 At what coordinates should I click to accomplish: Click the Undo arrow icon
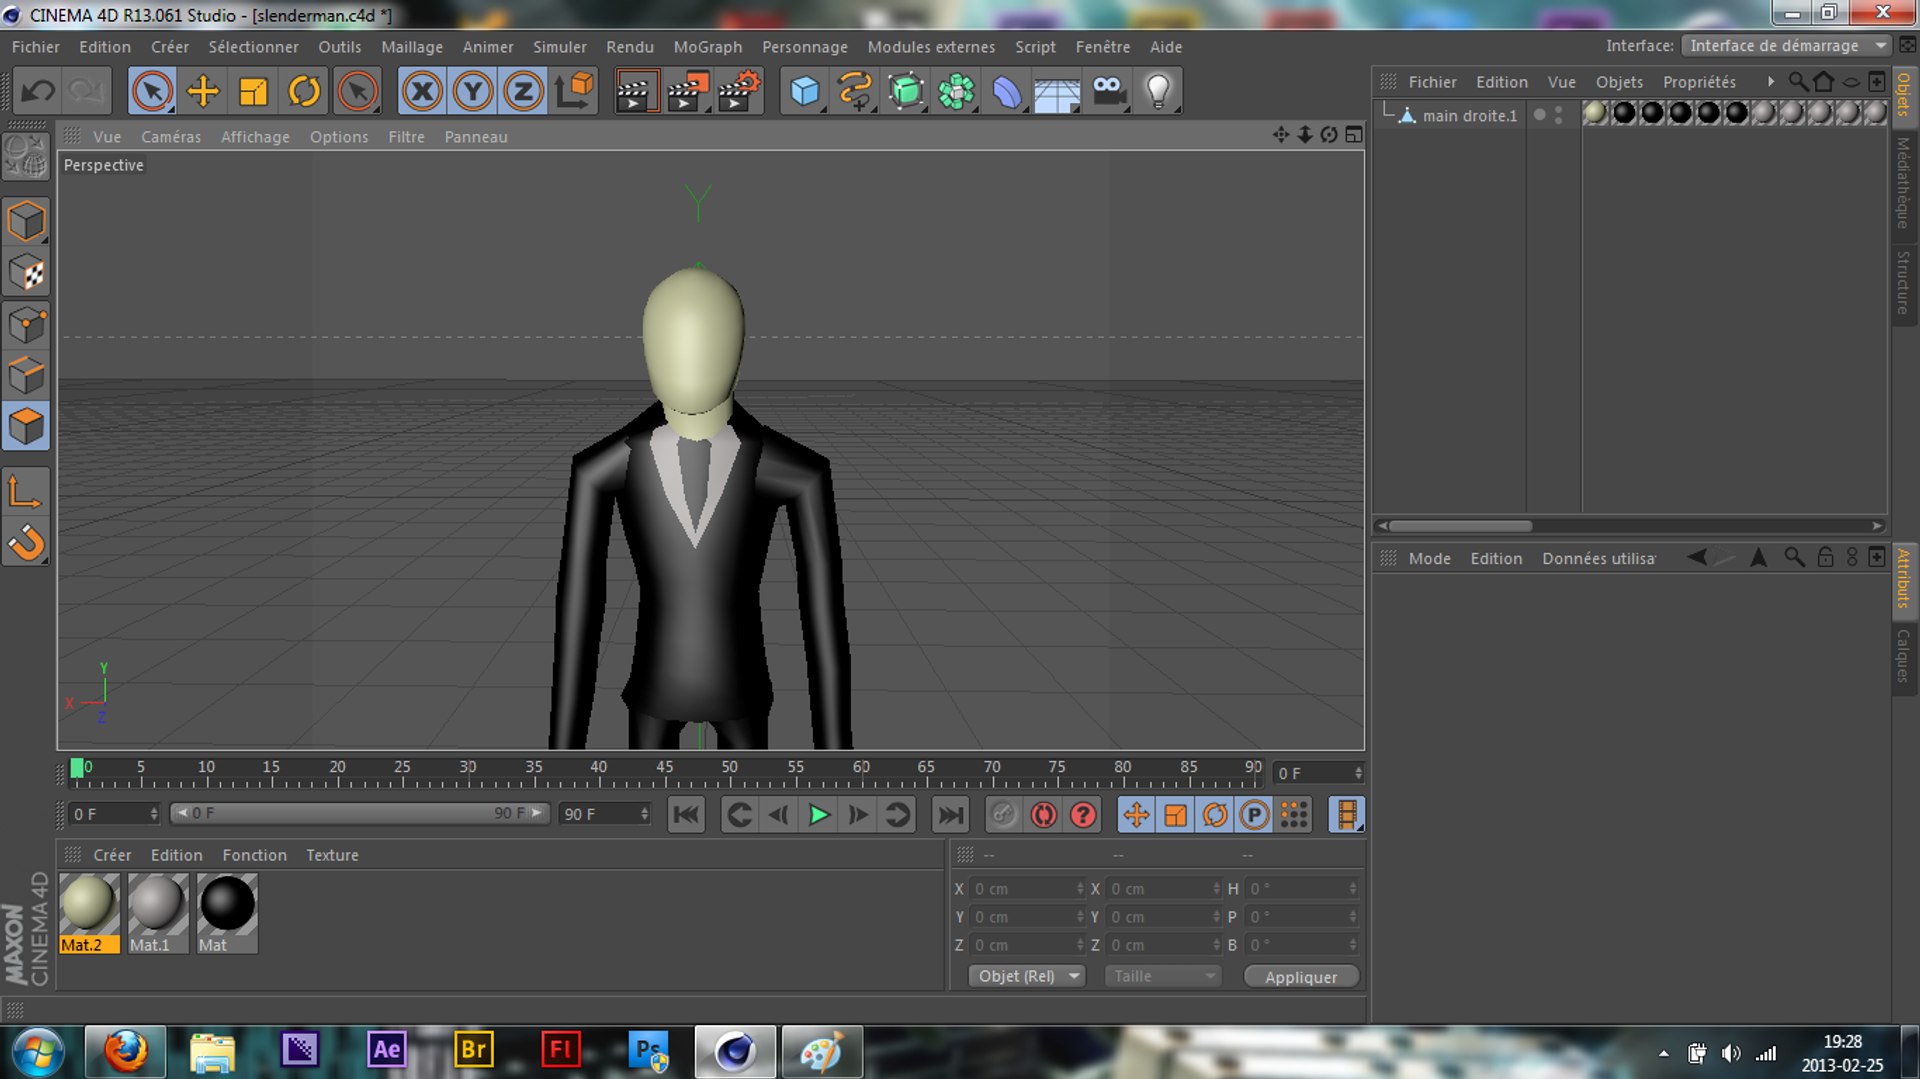click(x=38, y=92)
